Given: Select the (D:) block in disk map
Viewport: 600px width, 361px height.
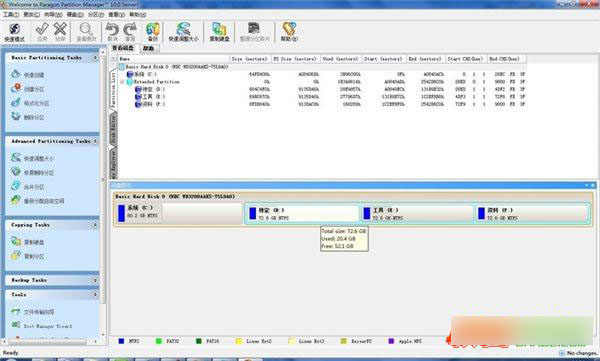Looking at the screenshot, I should point(303,214).
